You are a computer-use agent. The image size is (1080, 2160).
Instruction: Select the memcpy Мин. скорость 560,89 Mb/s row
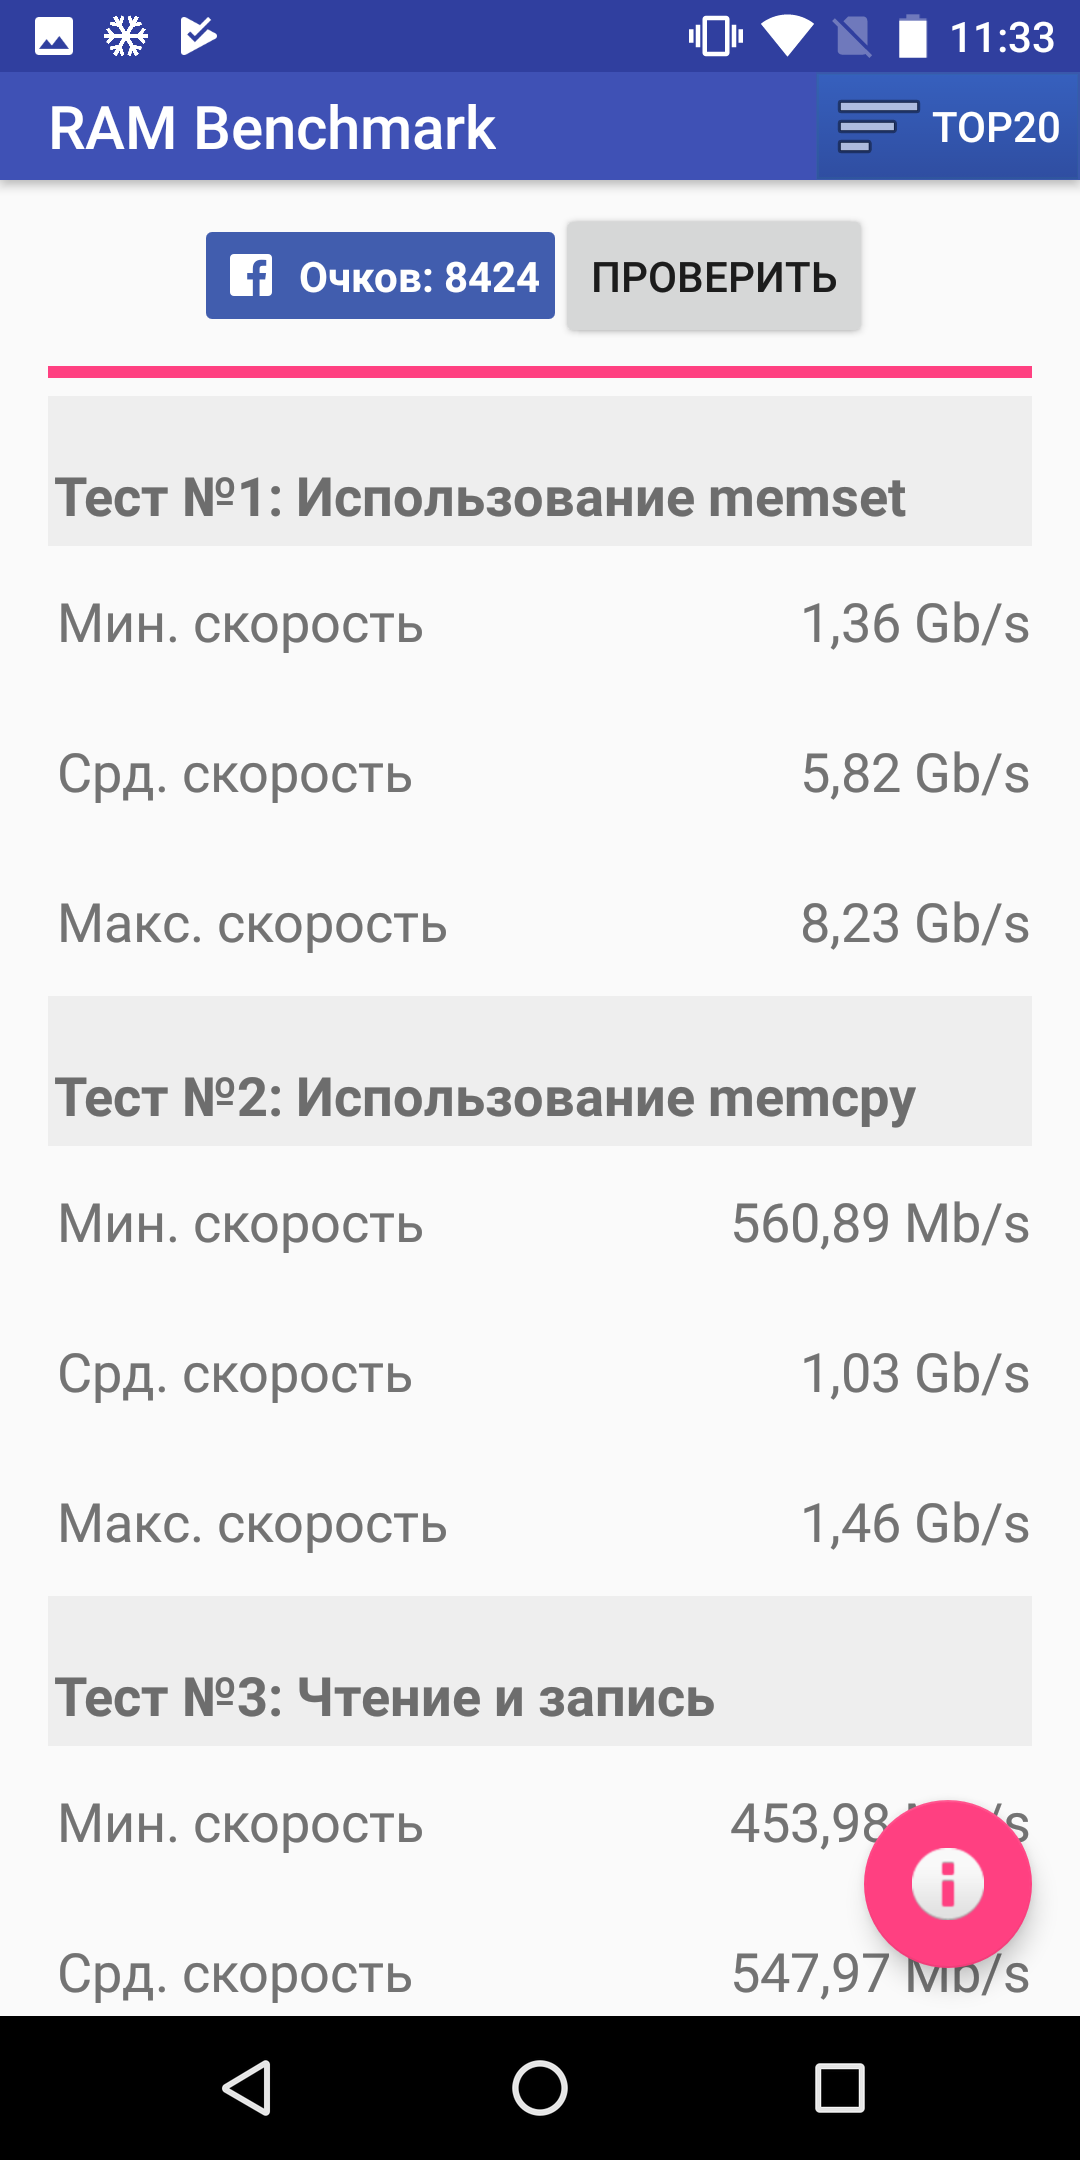pos(540,1222)
